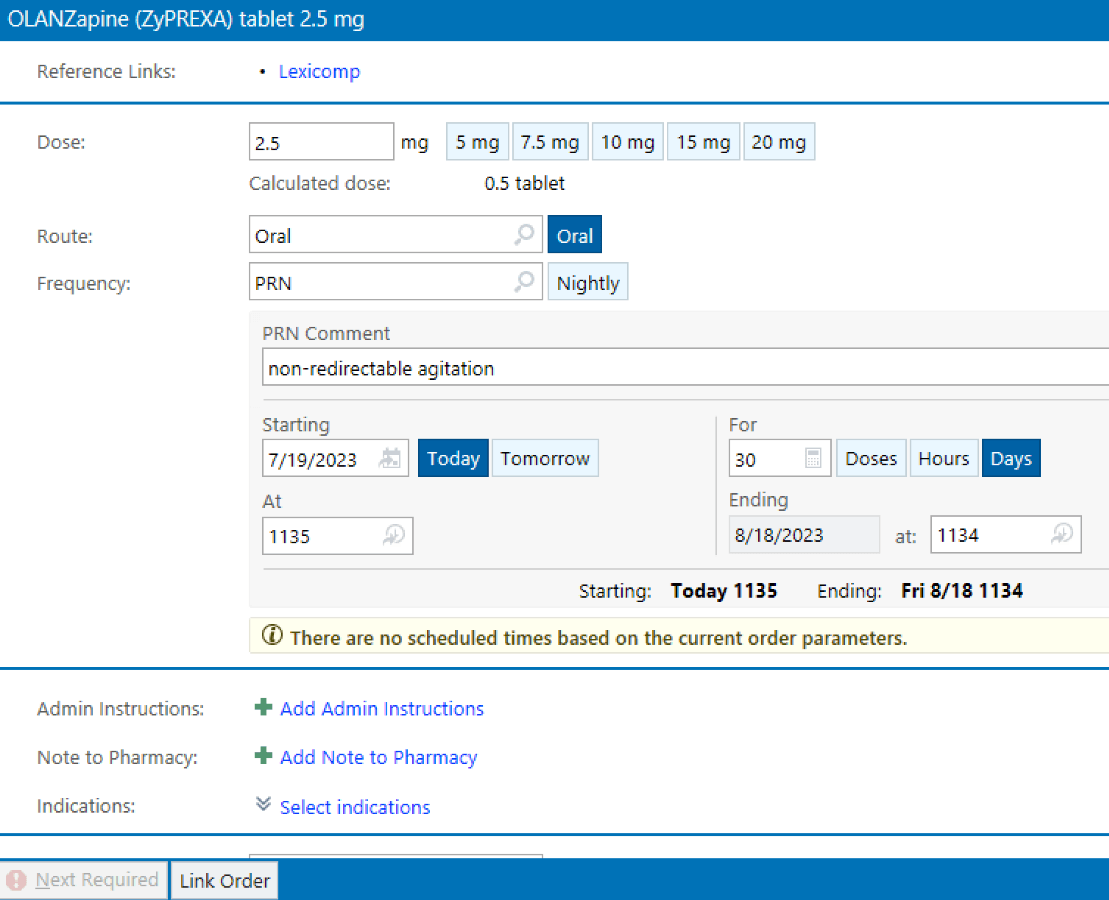Select the Nightly frequency quick option
Screen dimensions: 1109x900
pos(588,283)
